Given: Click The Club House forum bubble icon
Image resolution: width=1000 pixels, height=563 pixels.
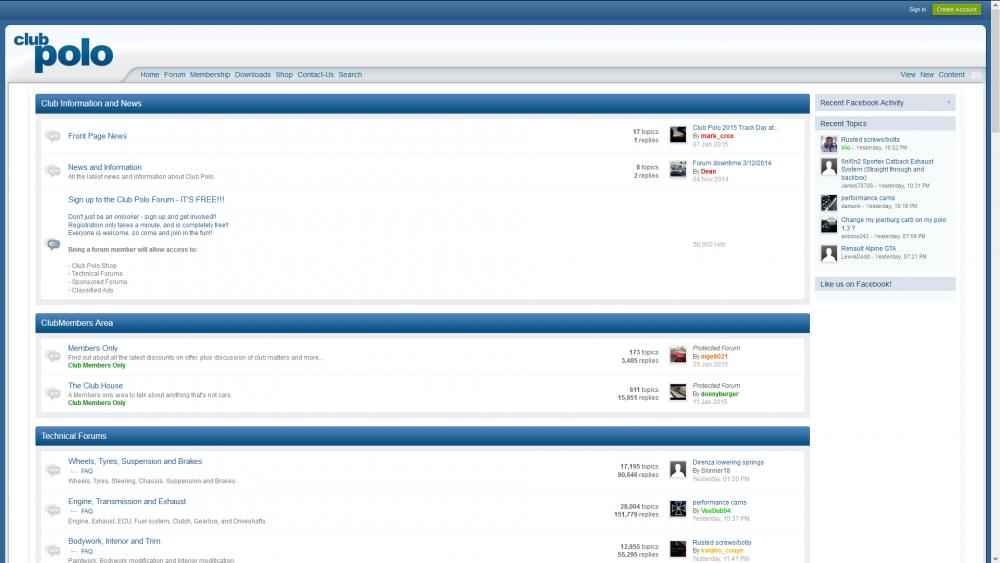Looking at the screenshot, I should coord(54,393).
